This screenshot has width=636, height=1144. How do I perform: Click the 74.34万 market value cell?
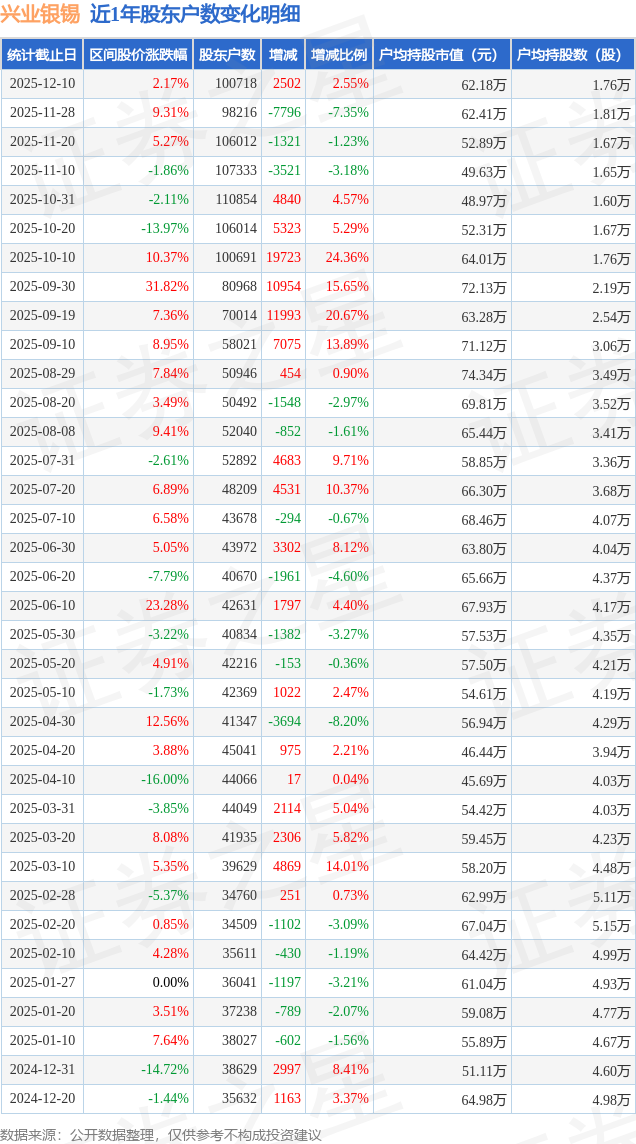coord(484,374)
